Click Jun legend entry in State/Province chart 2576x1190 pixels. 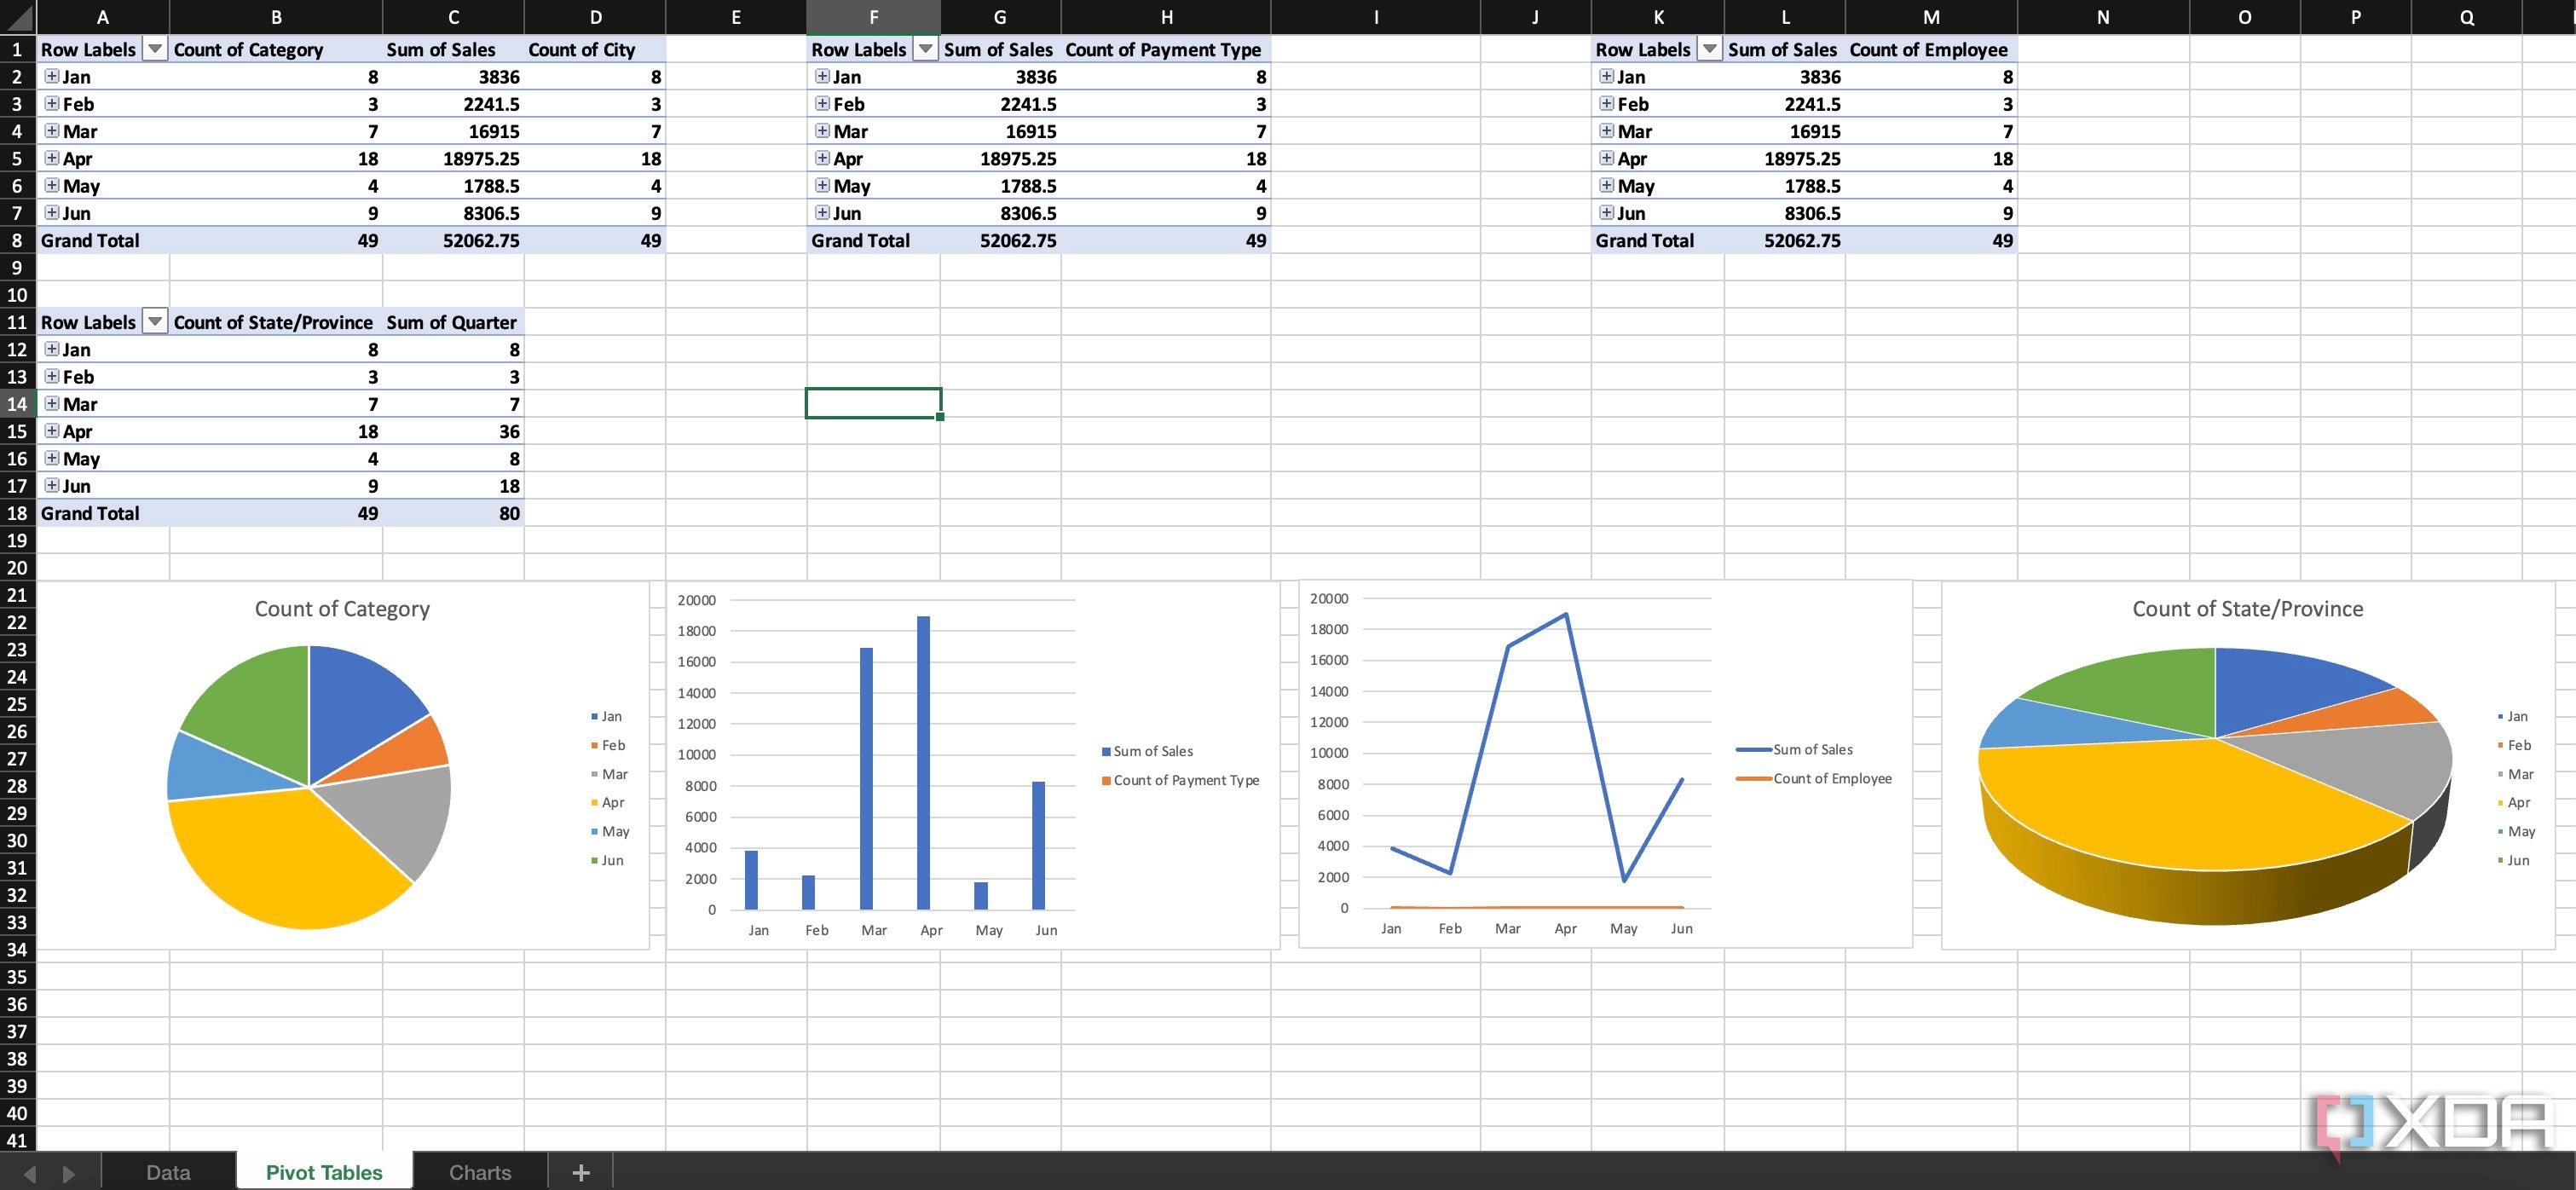[2514, 860]
